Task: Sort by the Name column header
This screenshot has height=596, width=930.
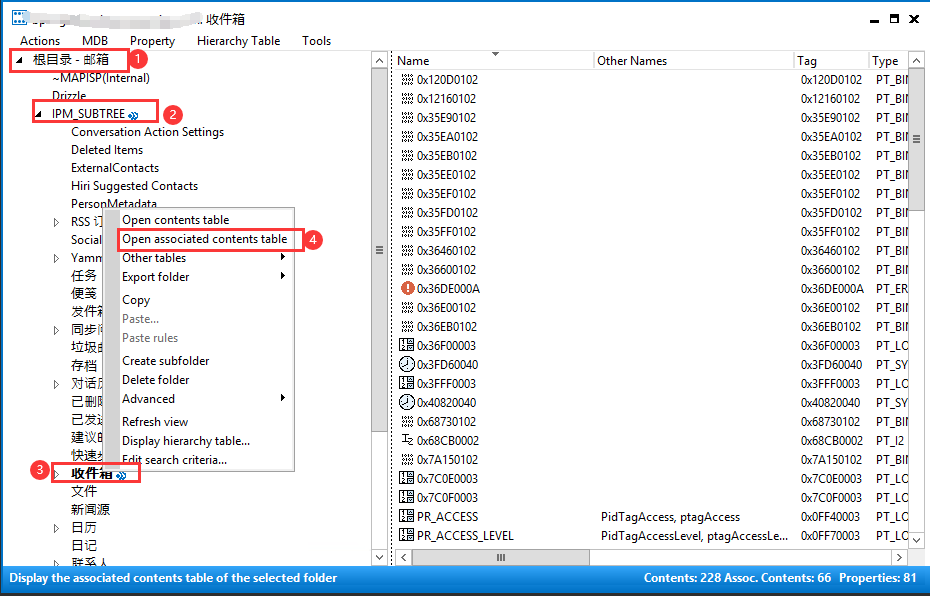Action: [493, 60]
